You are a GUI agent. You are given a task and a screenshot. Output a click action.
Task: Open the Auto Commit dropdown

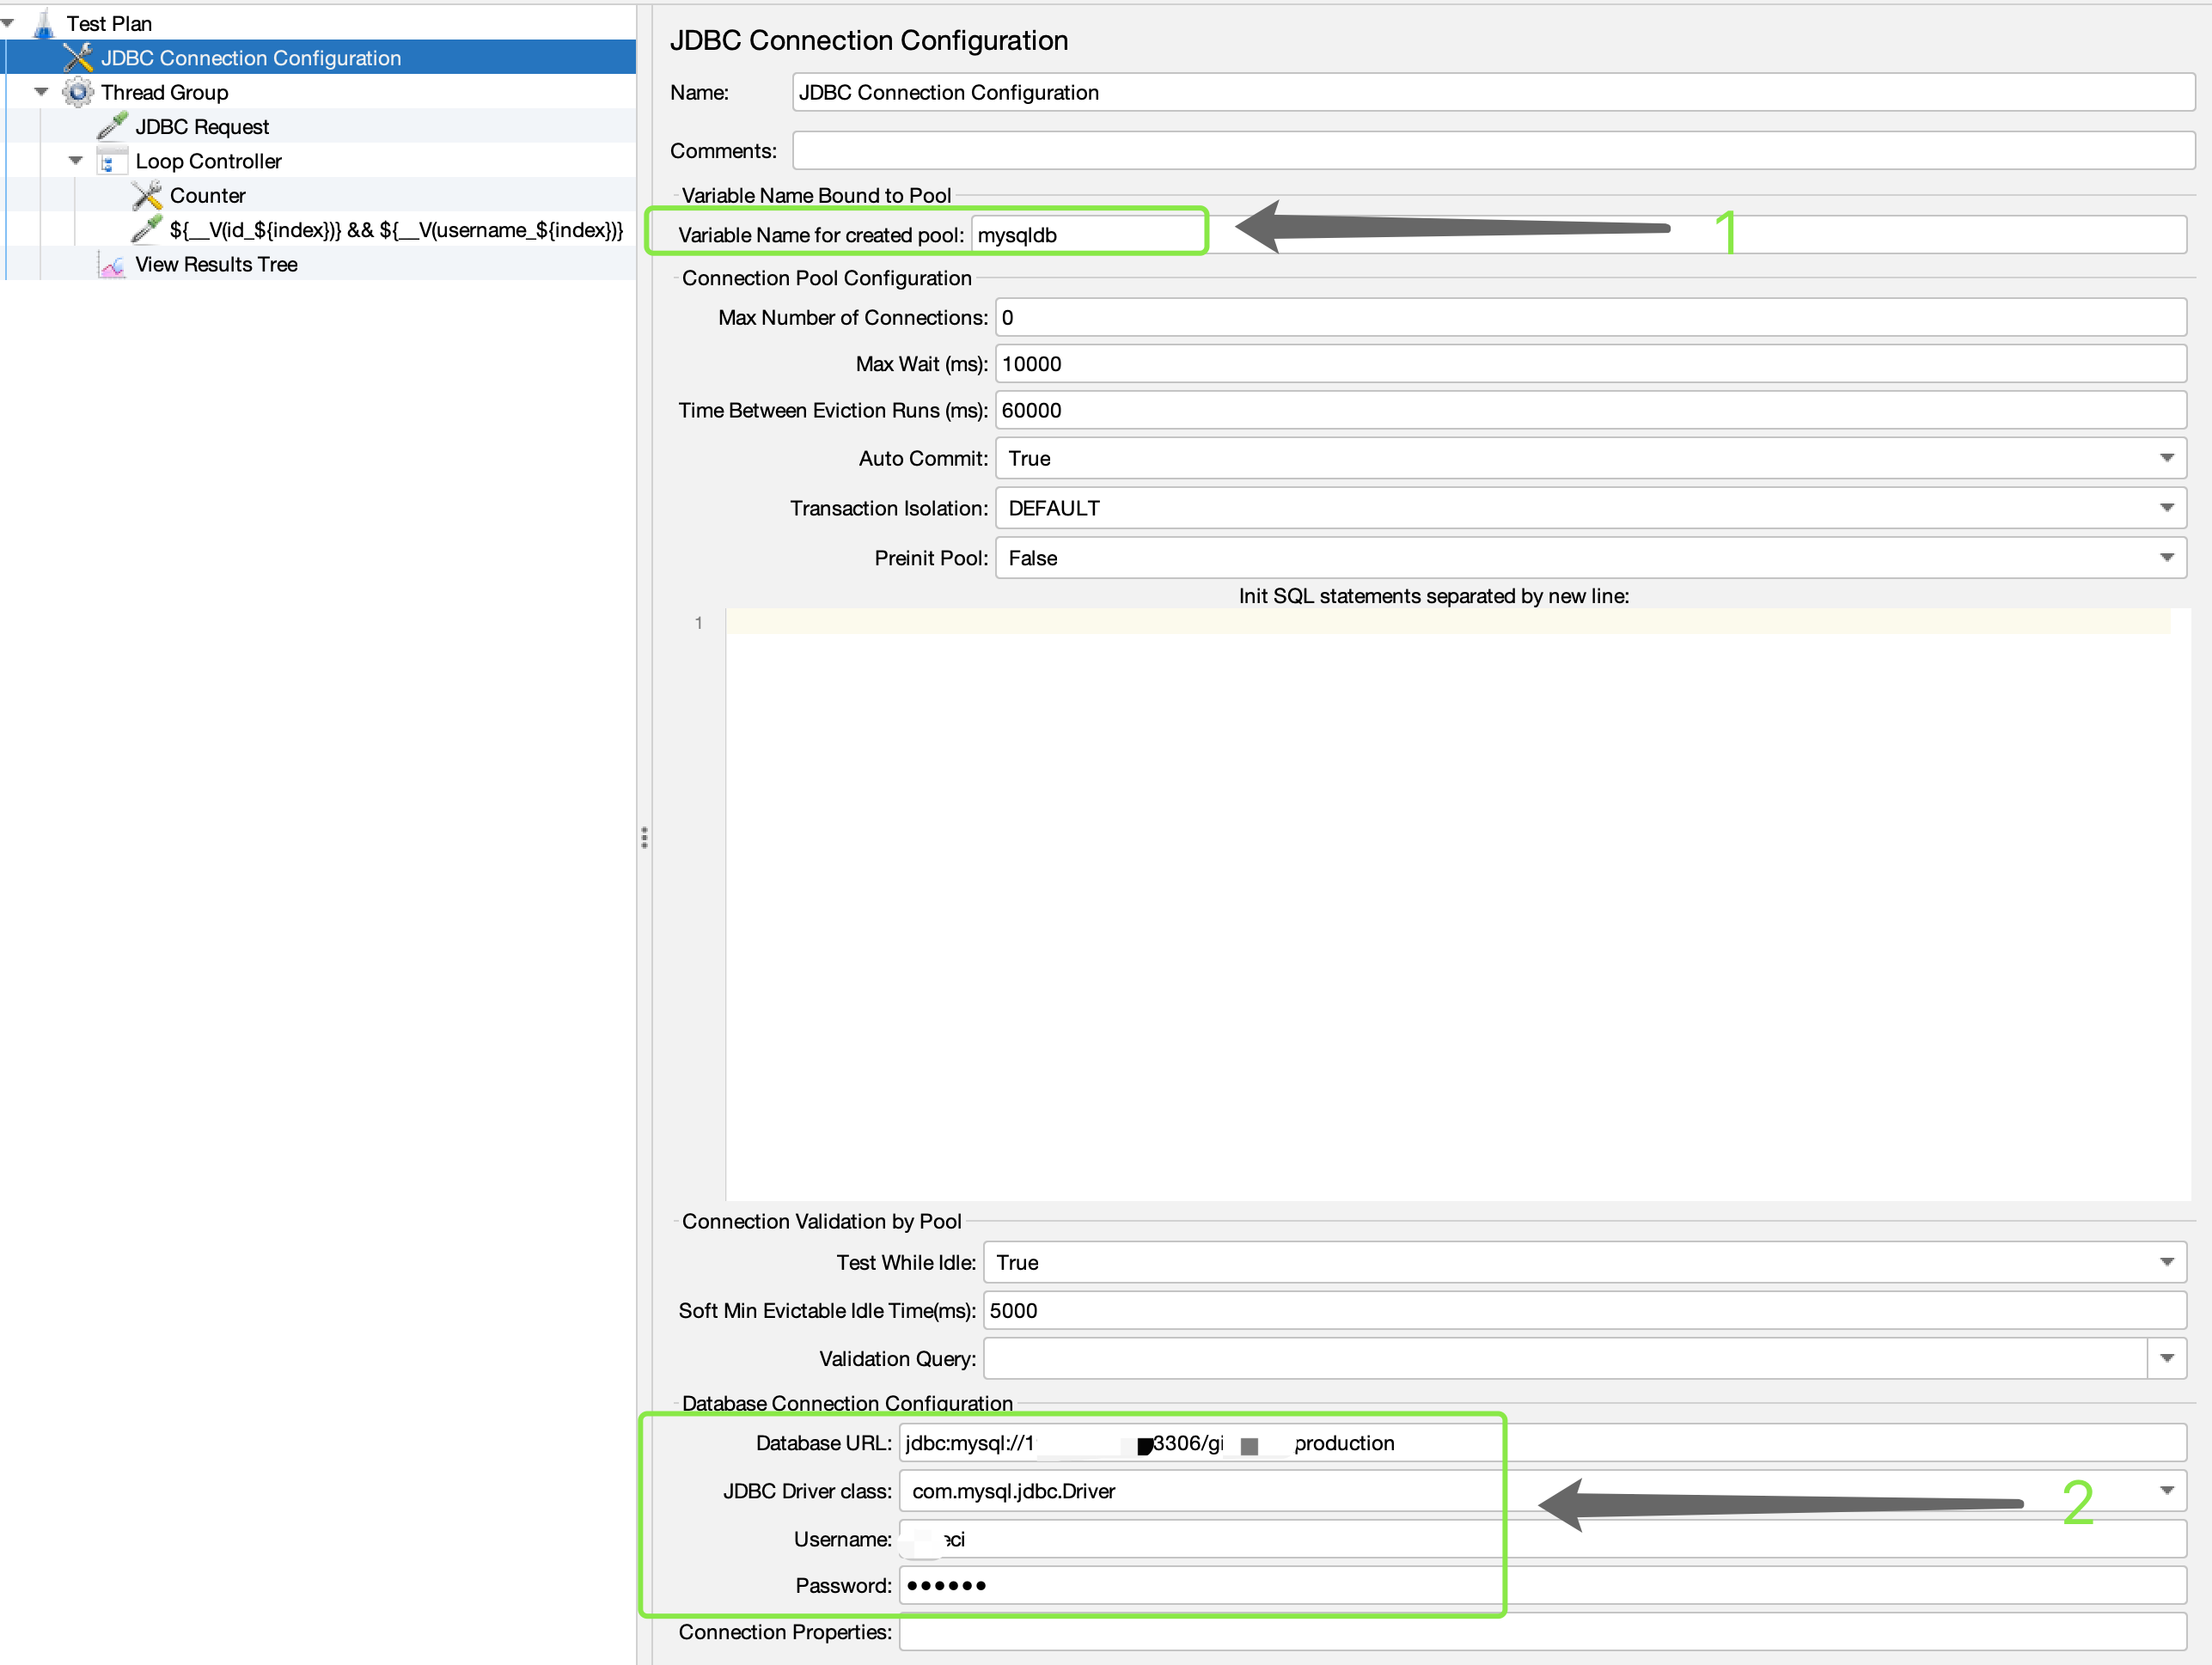[x=2166, y=458]
